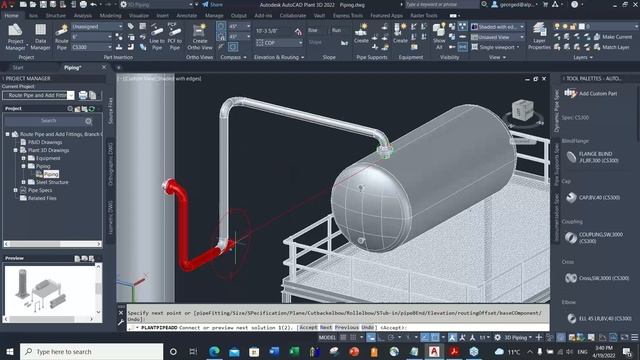640x360 pixels.
Task: Toggle the compass display button
Action: tap(221, 27)
